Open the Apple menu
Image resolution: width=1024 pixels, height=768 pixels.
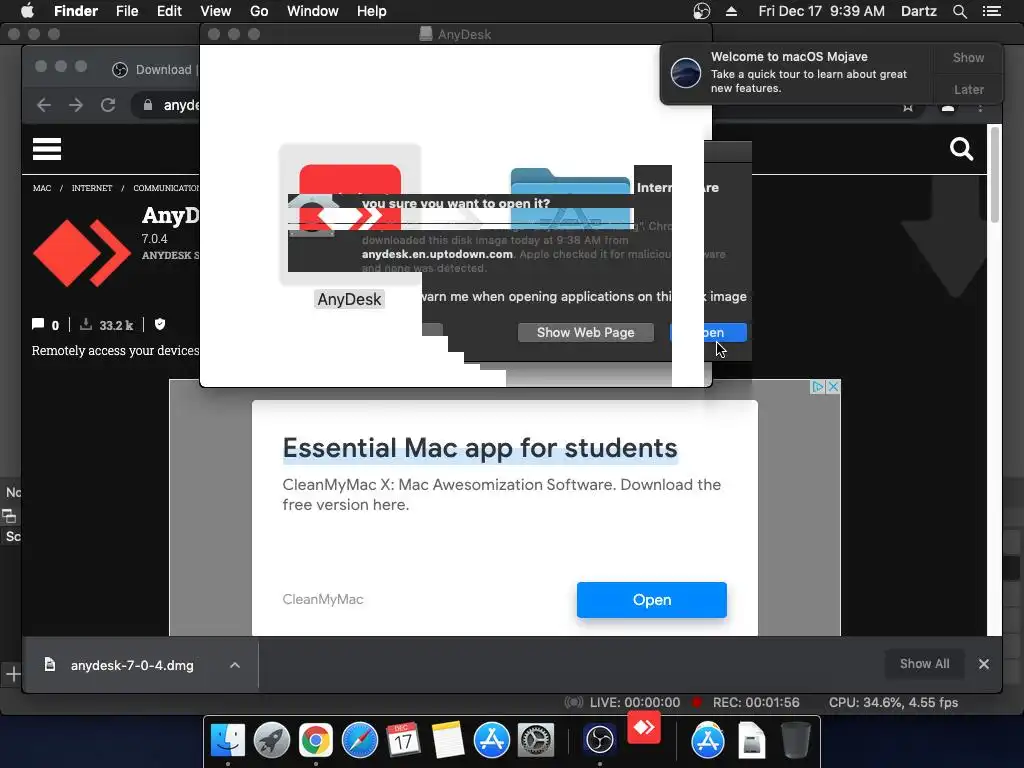point(27,11)
